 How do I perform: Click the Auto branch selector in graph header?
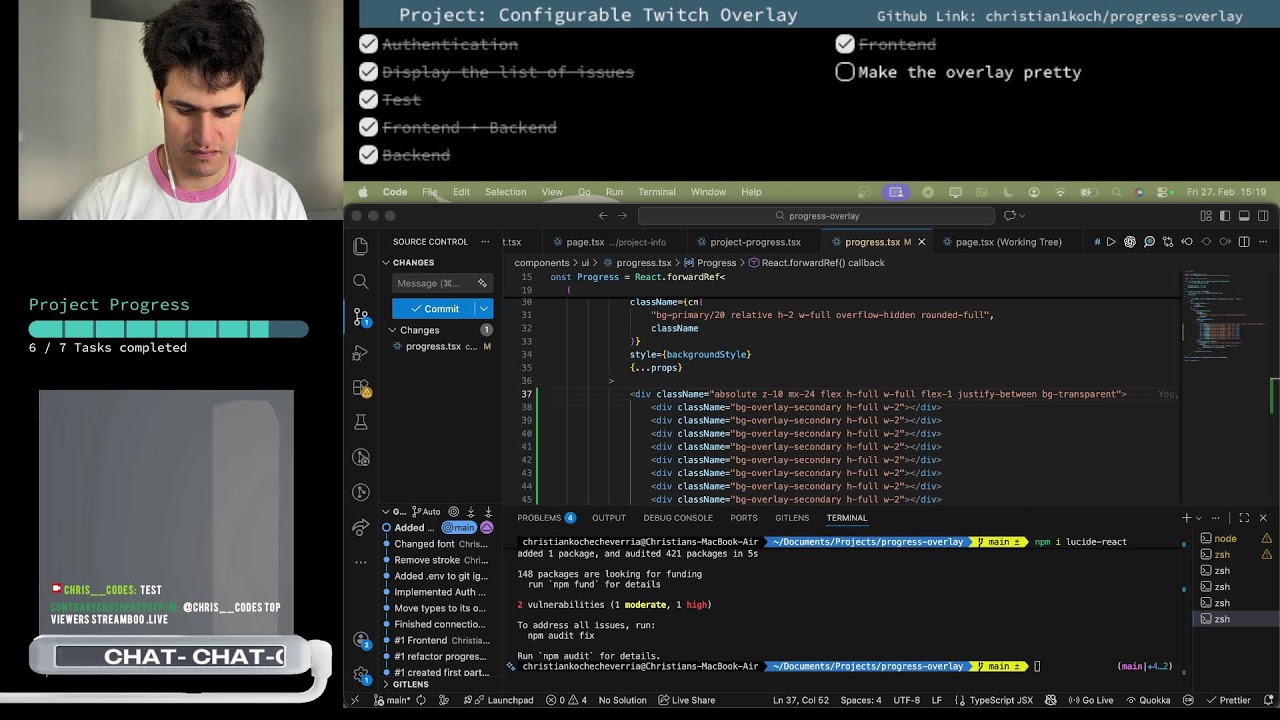point(426,512)
